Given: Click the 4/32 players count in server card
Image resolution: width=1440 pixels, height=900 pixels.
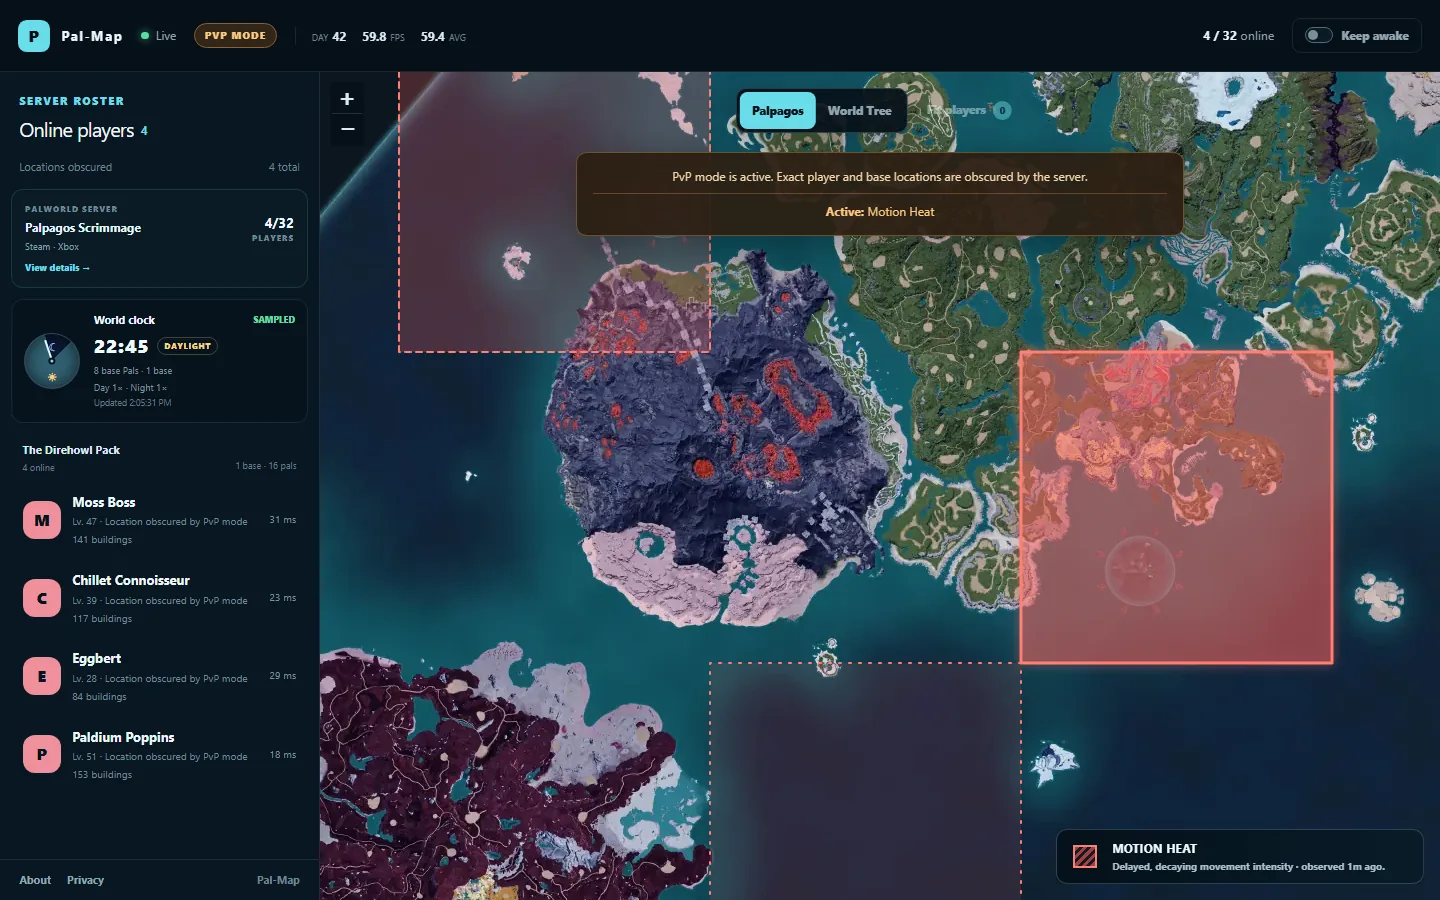Looking at the screenshot, I should (x=279, y=223).
